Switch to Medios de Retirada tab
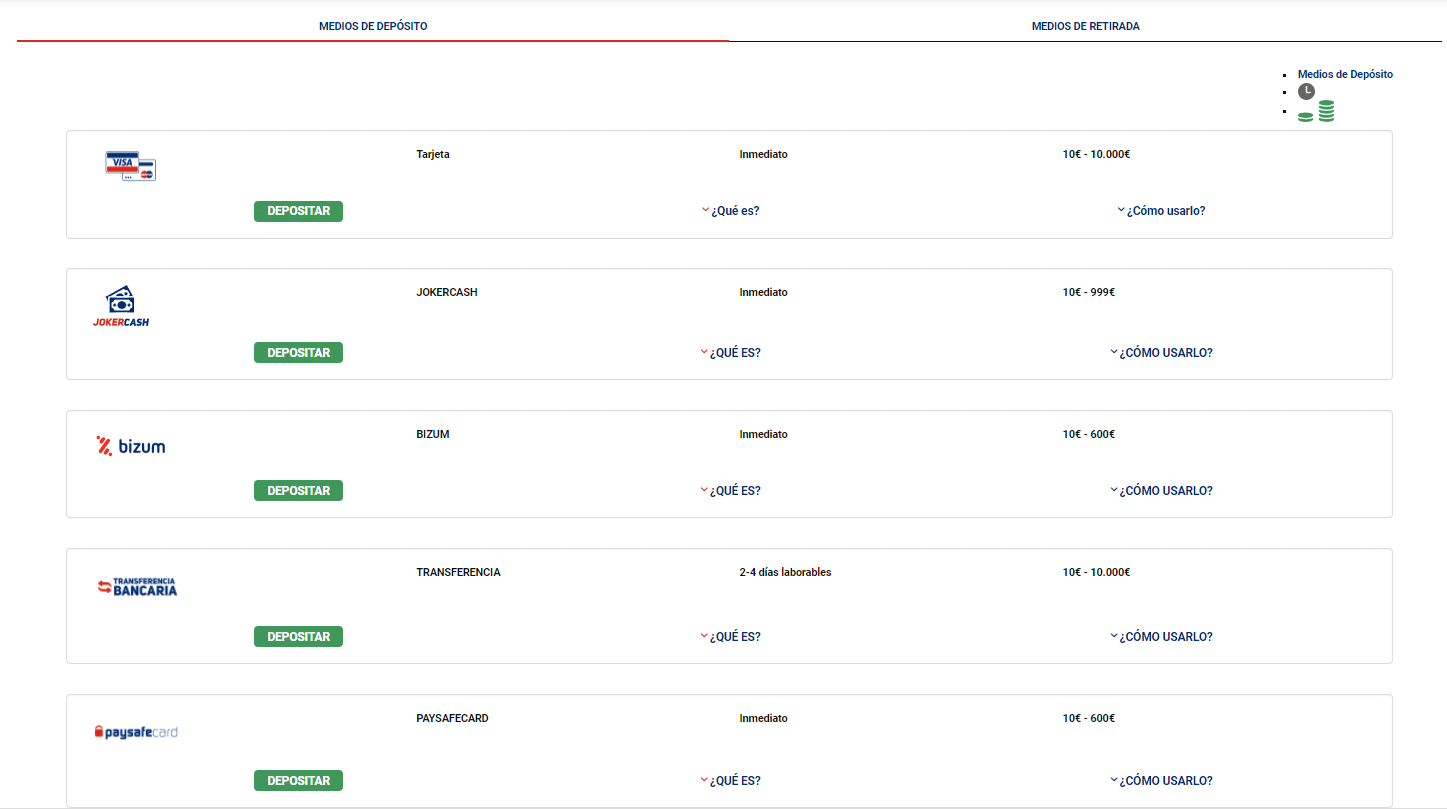This screenshot has width=1447, height=809. coord(1085,26)
